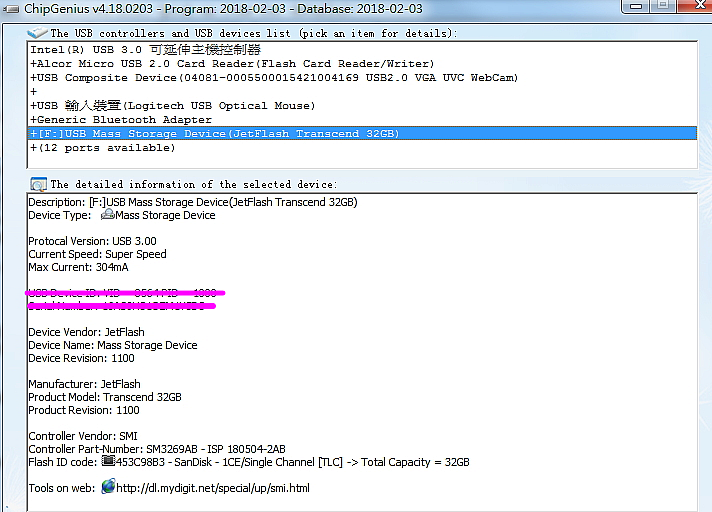
Task: Click 'Product Model: Transcend 32GB' text
Action: point(105,397)
